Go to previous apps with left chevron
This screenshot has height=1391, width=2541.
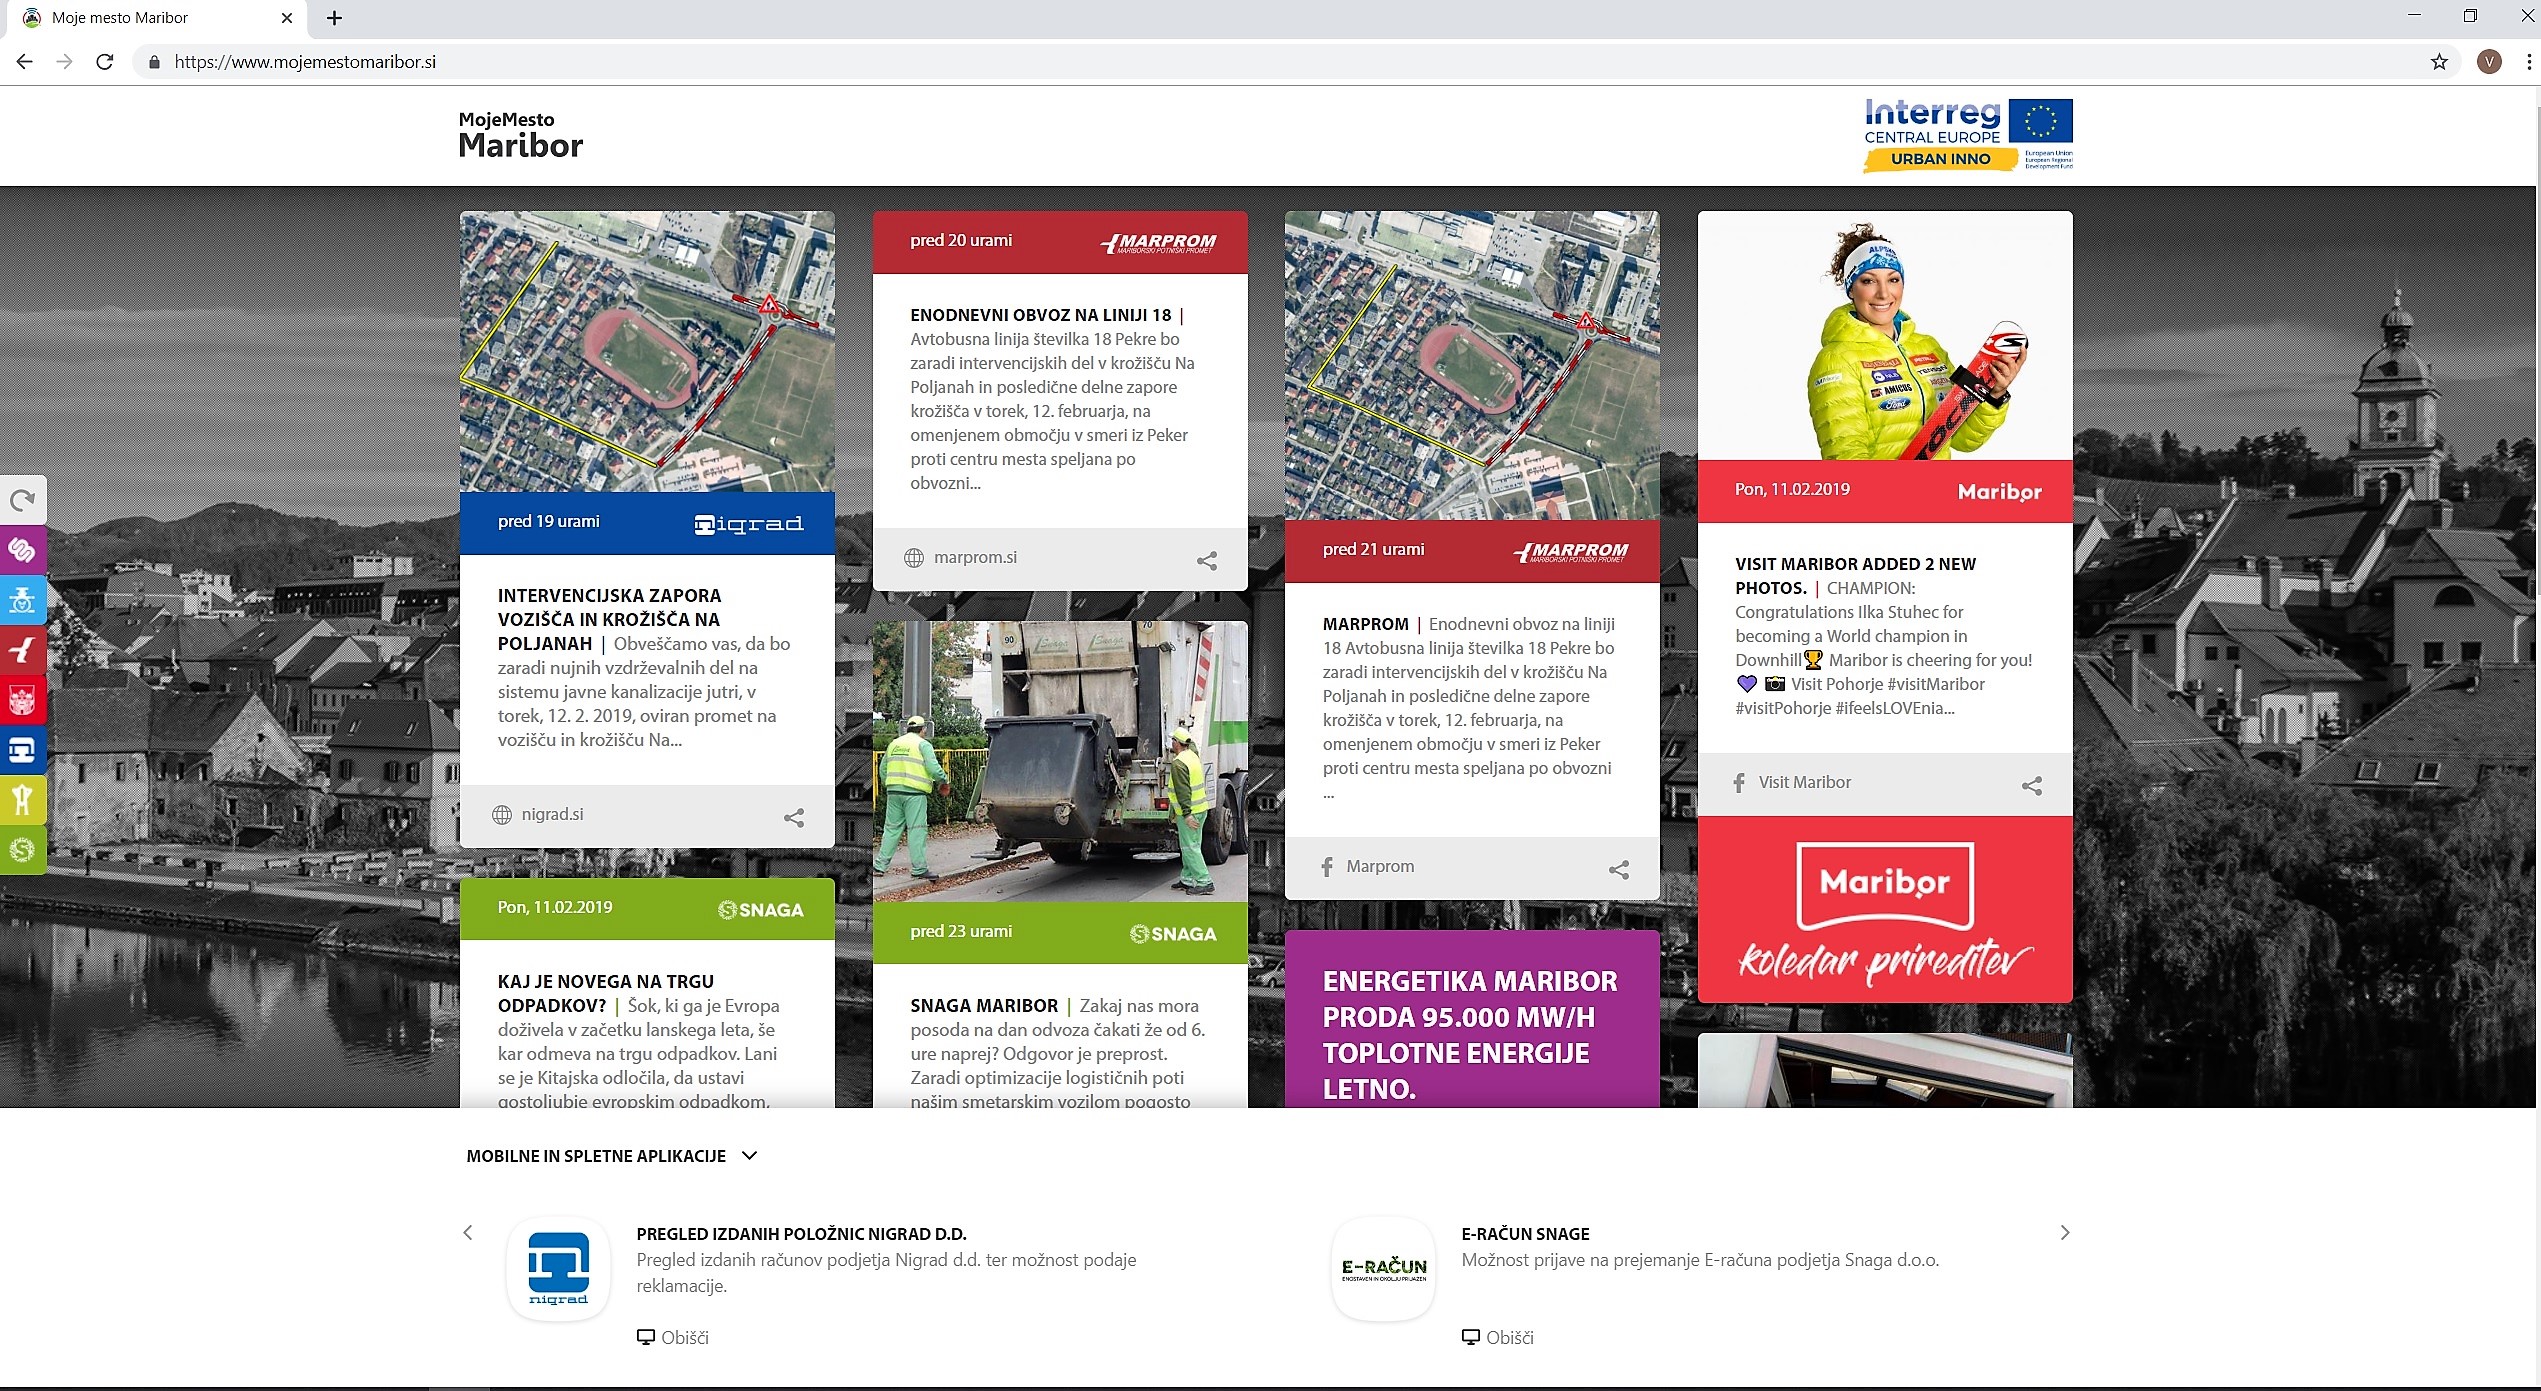pyautogui.click(x=467, y=1233)
